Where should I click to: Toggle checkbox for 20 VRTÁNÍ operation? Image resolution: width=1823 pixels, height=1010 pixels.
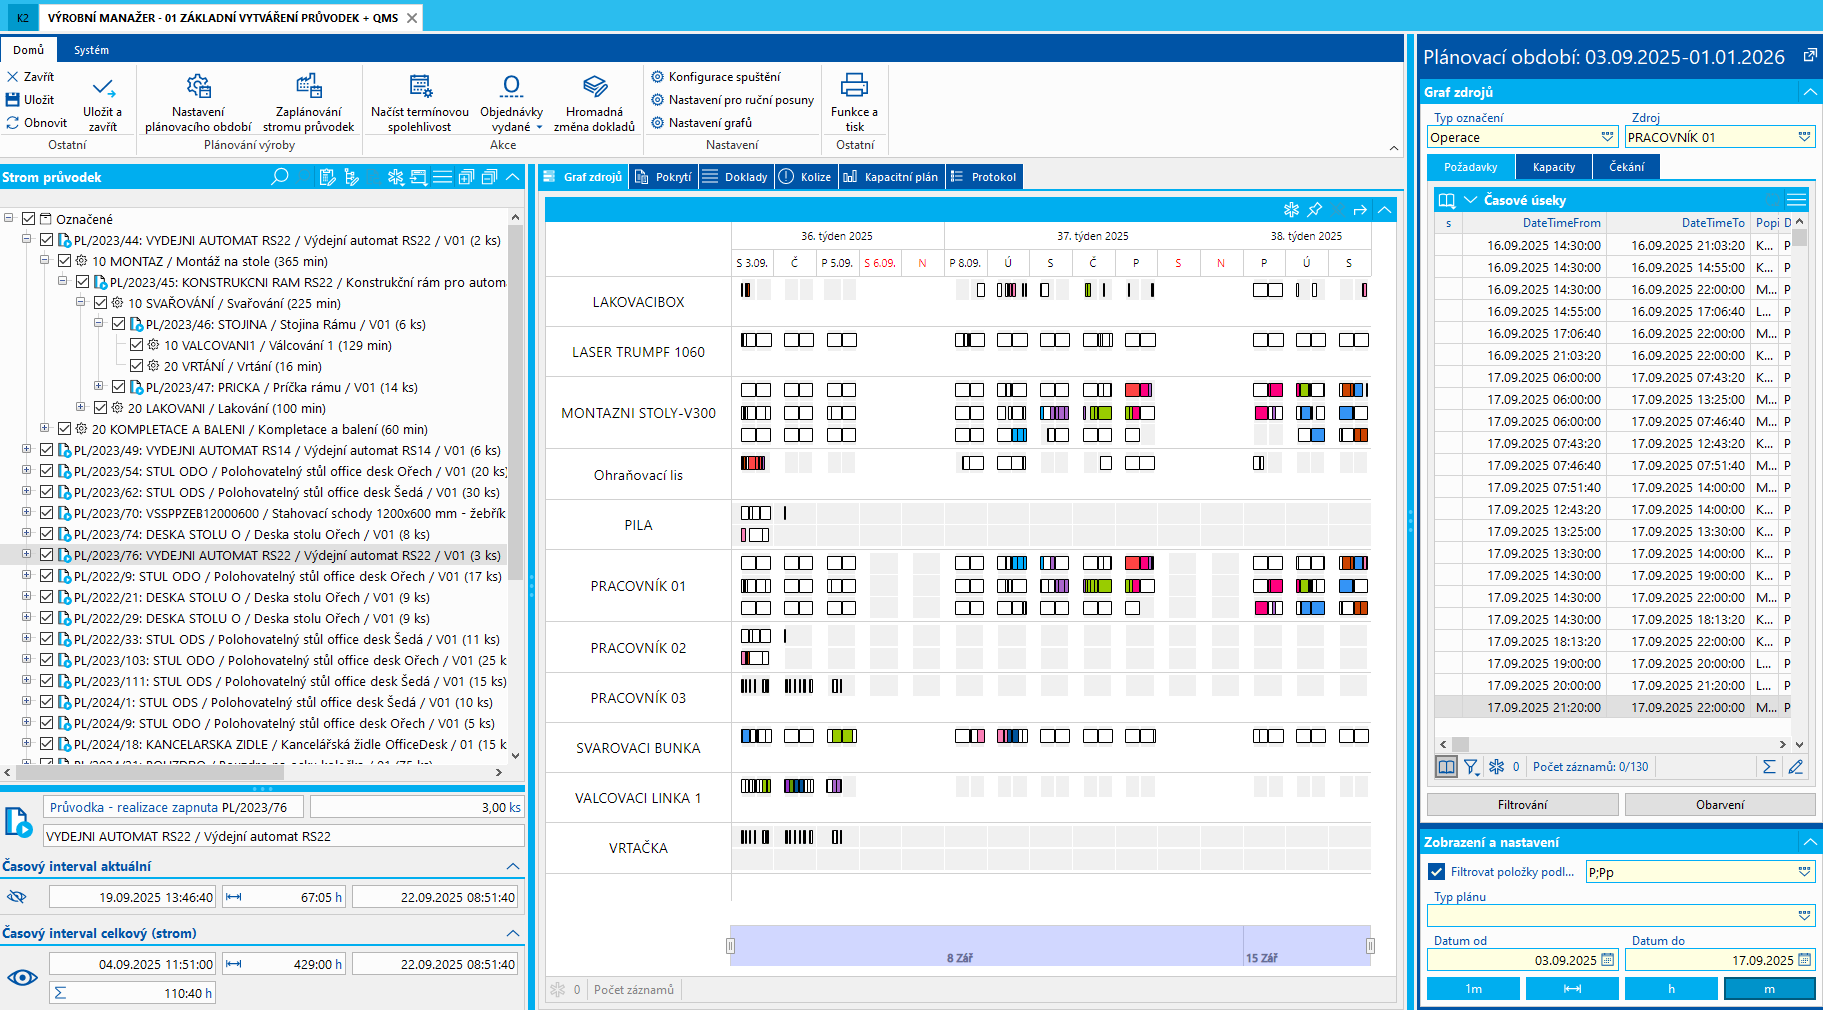click(136, 366)
